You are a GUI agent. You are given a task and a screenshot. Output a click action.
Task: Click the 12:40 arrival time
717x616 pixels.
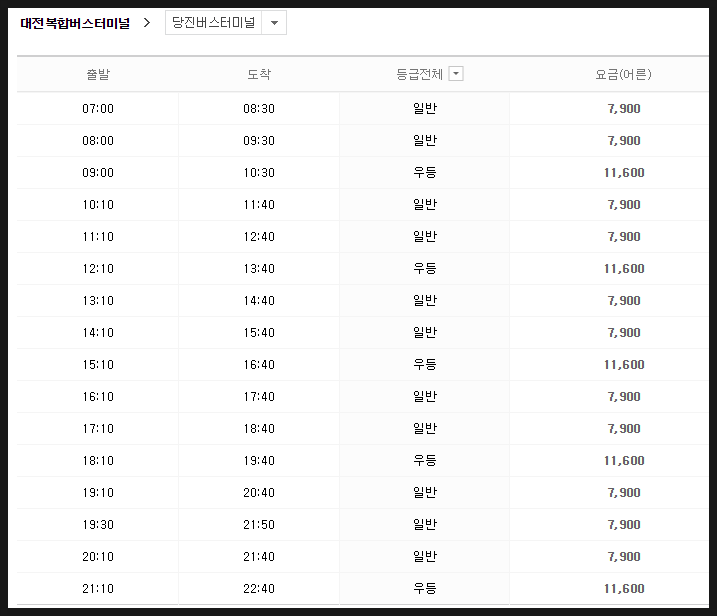[259, 236]
